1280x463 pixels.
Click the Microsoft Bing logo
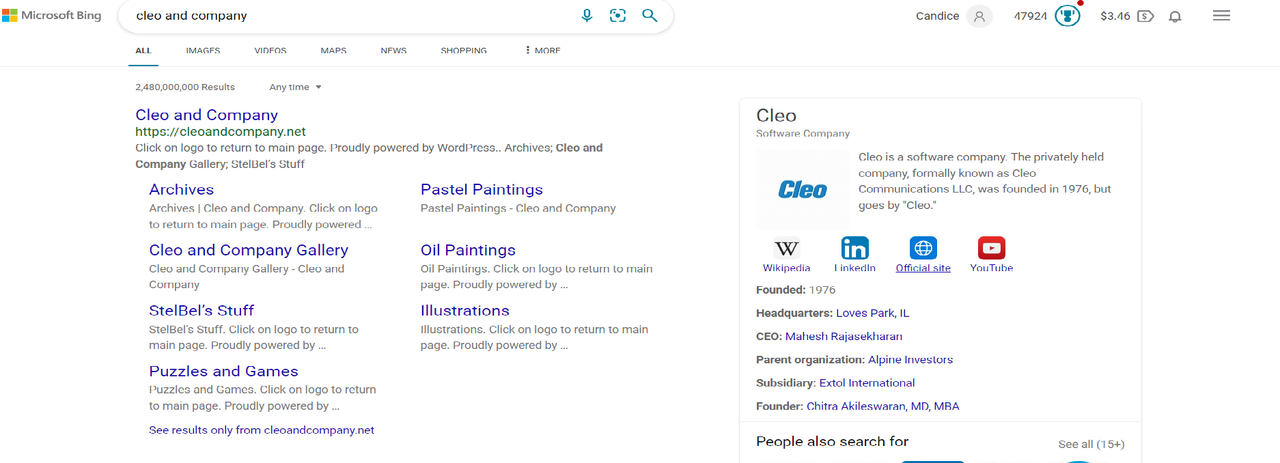click(x=52, y=16)
